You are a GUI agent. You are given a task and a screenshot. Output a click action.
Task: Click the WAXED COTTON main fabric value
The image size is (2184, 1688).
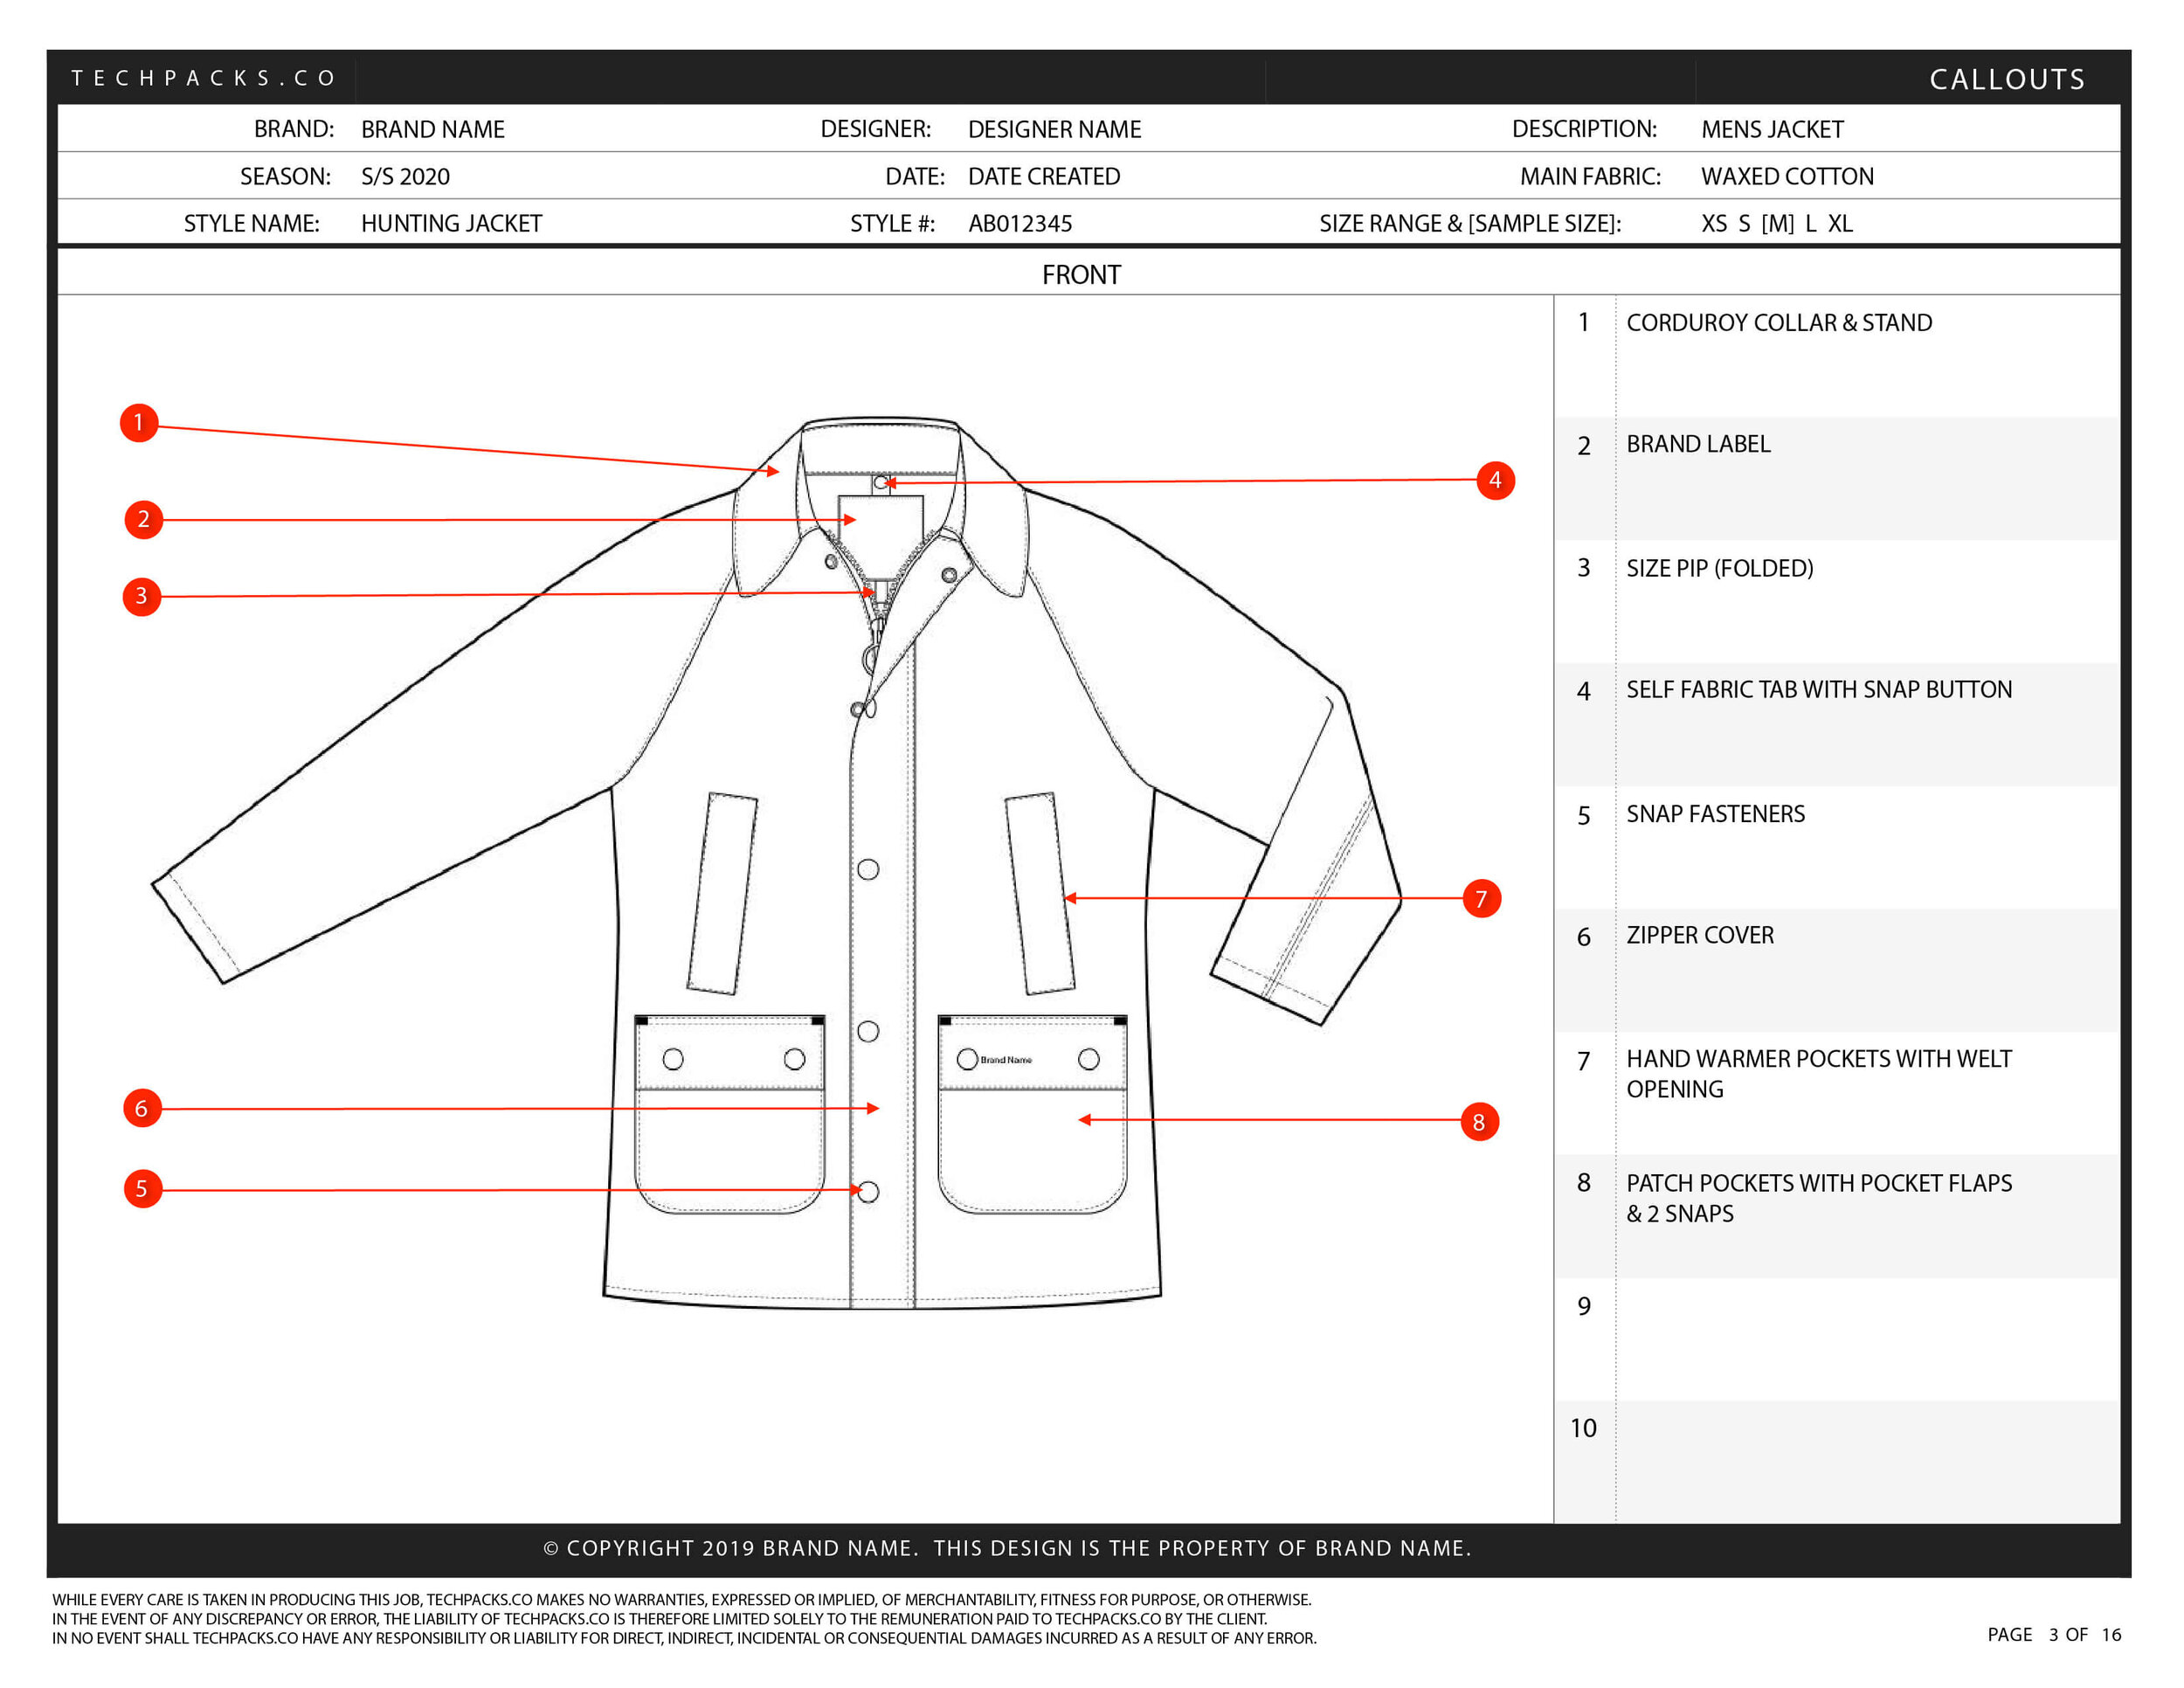(x=1787, y=177)
